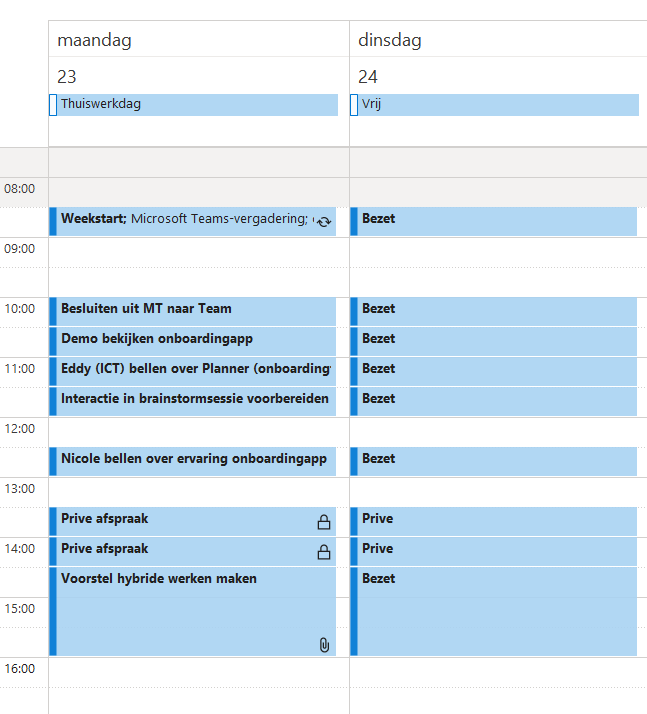The height and width of the screenshot is (714, 647).
Task: Click the lock icon on first Prive afspraak
Action: (x=324, y=522)
